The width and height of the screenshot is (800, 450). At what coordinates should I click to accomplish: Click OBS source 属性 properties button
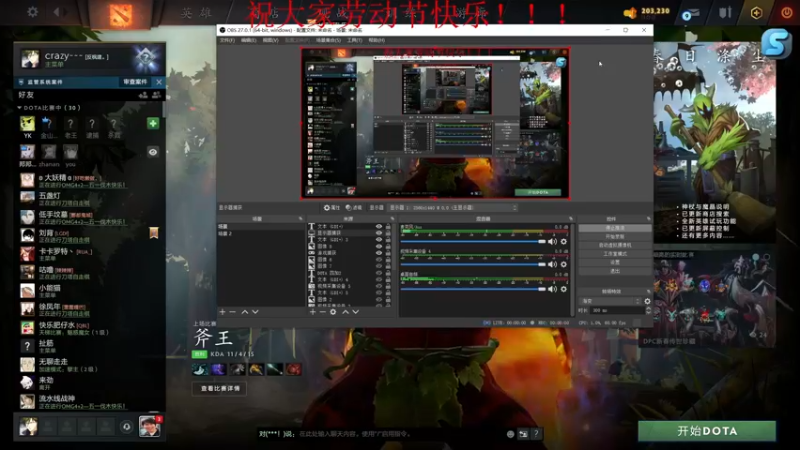coord(332,208)
